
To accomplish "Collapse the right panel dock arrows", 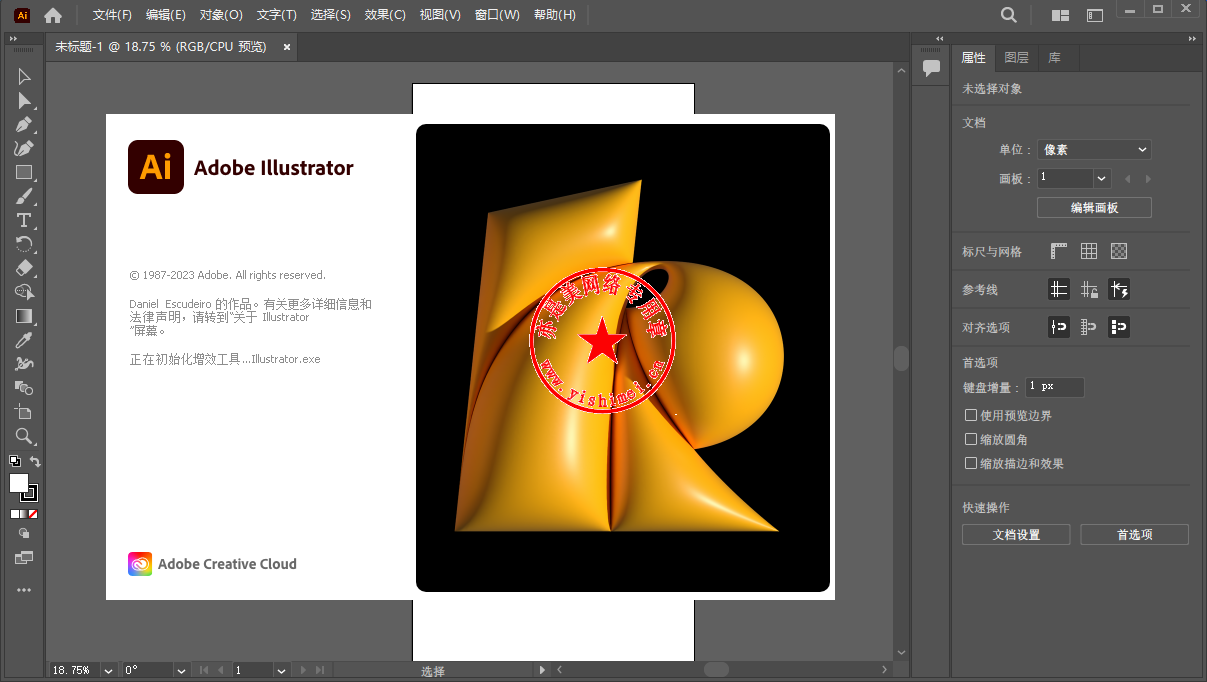I will click(1193, 38).
